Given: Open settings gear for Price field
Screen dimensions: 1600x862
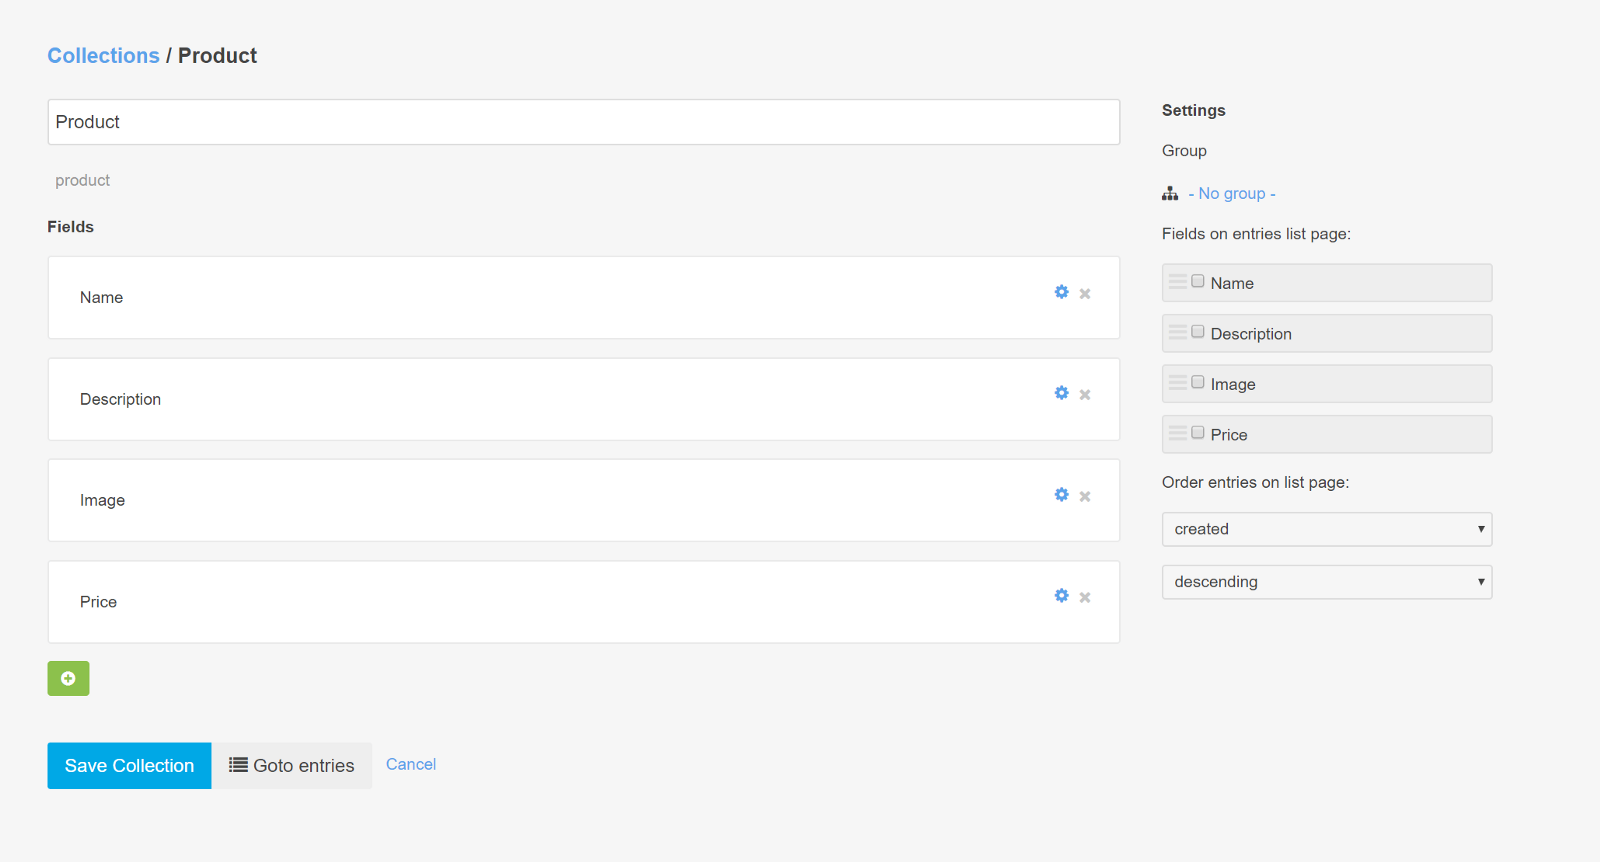Looking at the screenshot, I should tap(1061, 596).
